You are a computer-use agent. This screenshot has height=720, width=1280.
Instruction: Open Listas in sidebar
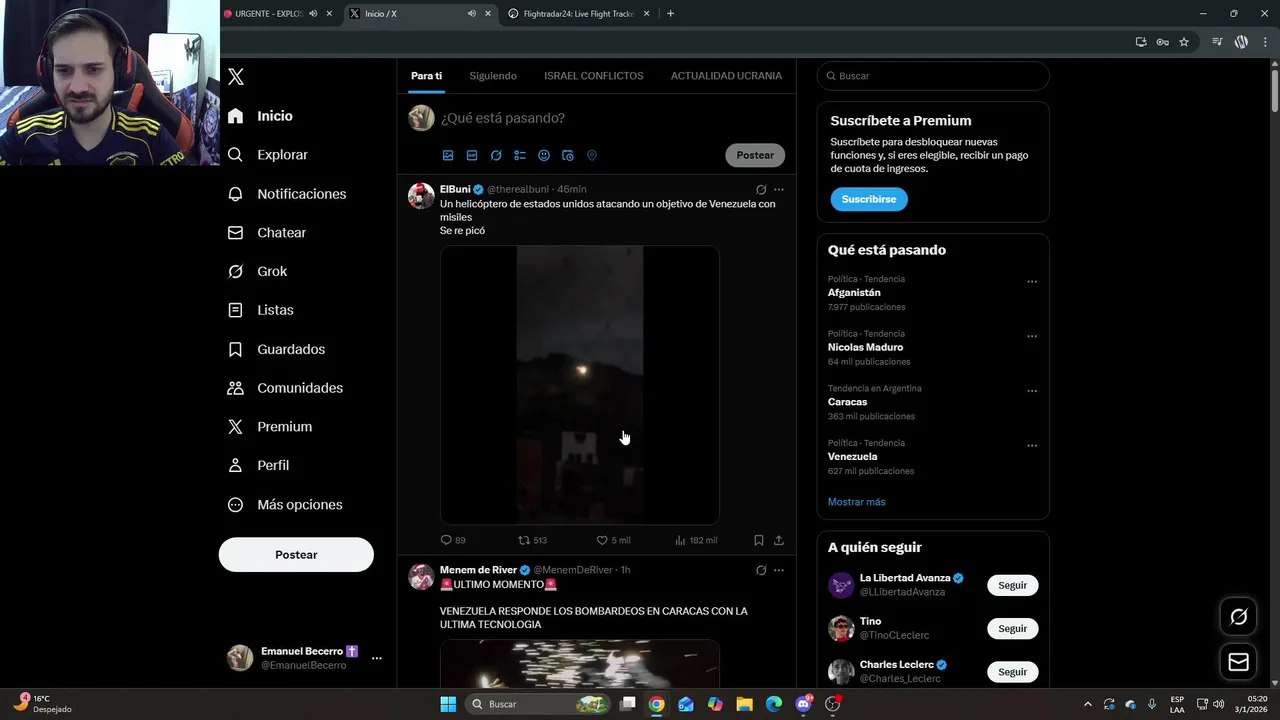260,310
